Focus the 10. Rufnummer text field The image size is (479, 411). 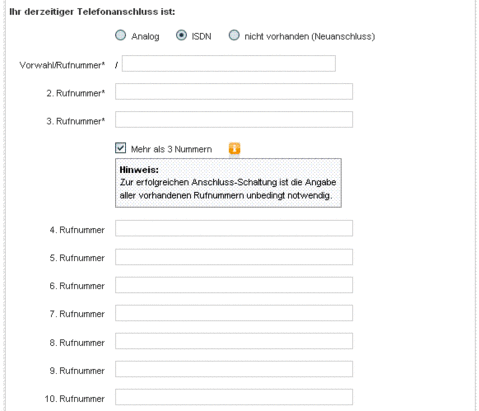(x=234, y=397)
